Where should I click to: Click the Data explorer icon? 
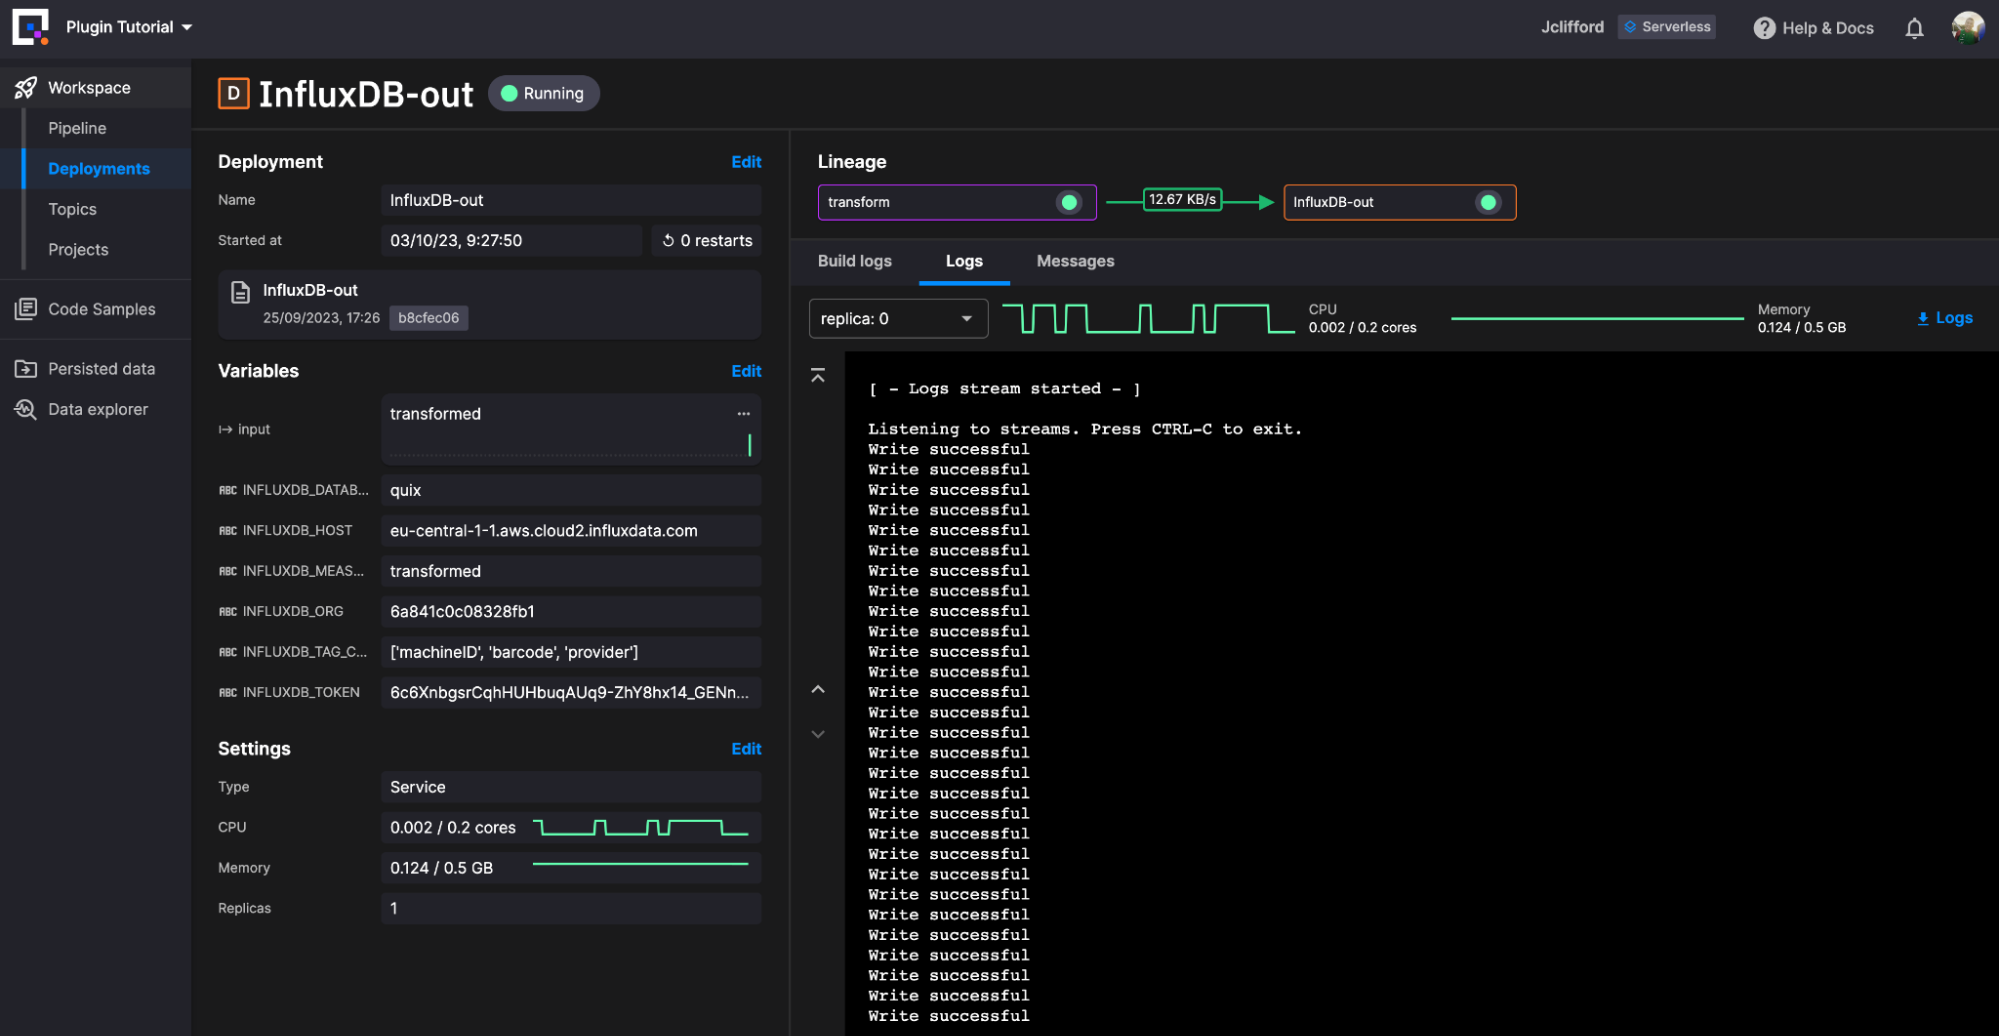click(26, 409)
